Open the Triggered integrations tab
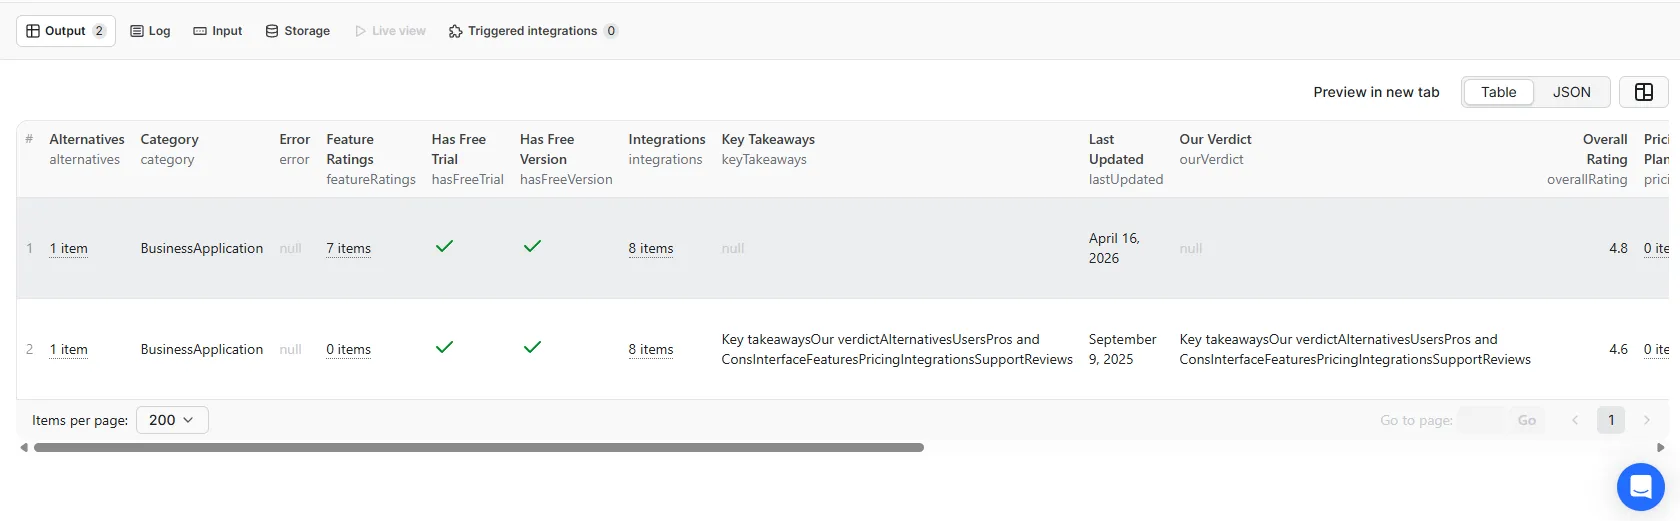The width and height of the screenshot is (1680, 521). (532, 31)
